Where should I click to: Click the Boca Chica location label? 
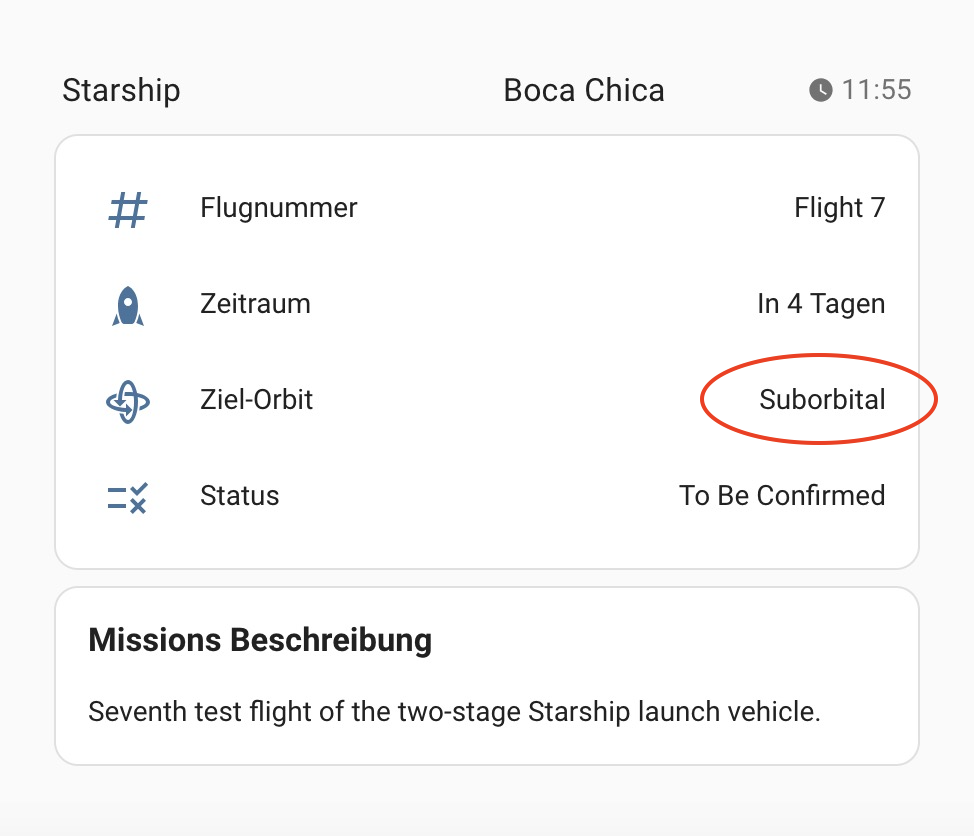pyautogui.click(x=584, y=91)
